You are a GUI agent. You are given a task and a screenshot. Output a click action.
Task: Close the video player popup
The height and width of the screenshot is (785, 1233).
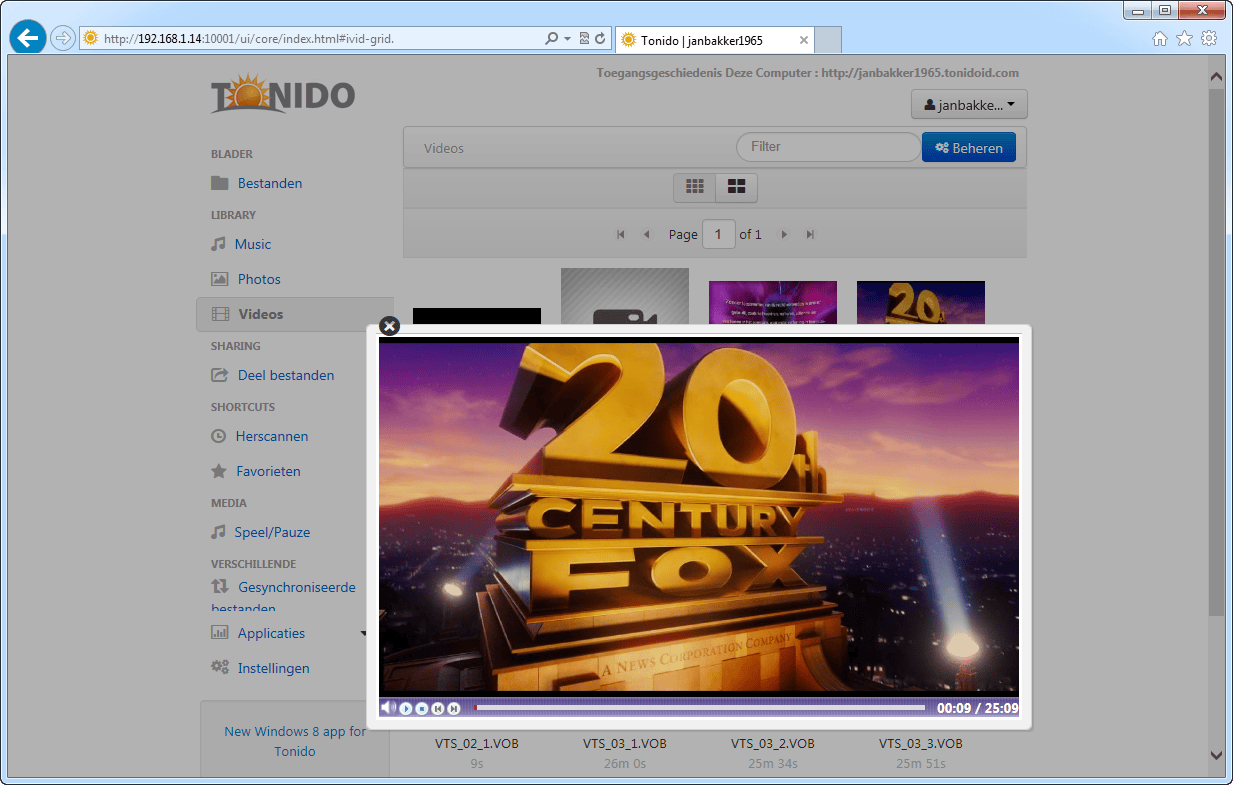click(x=390, y=326)
